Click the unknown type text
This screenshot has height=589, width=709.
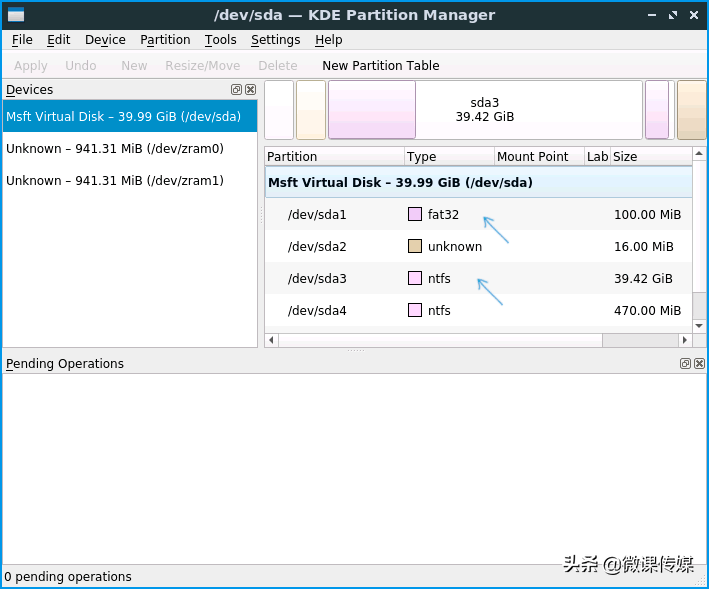click(x=455, y=246)
